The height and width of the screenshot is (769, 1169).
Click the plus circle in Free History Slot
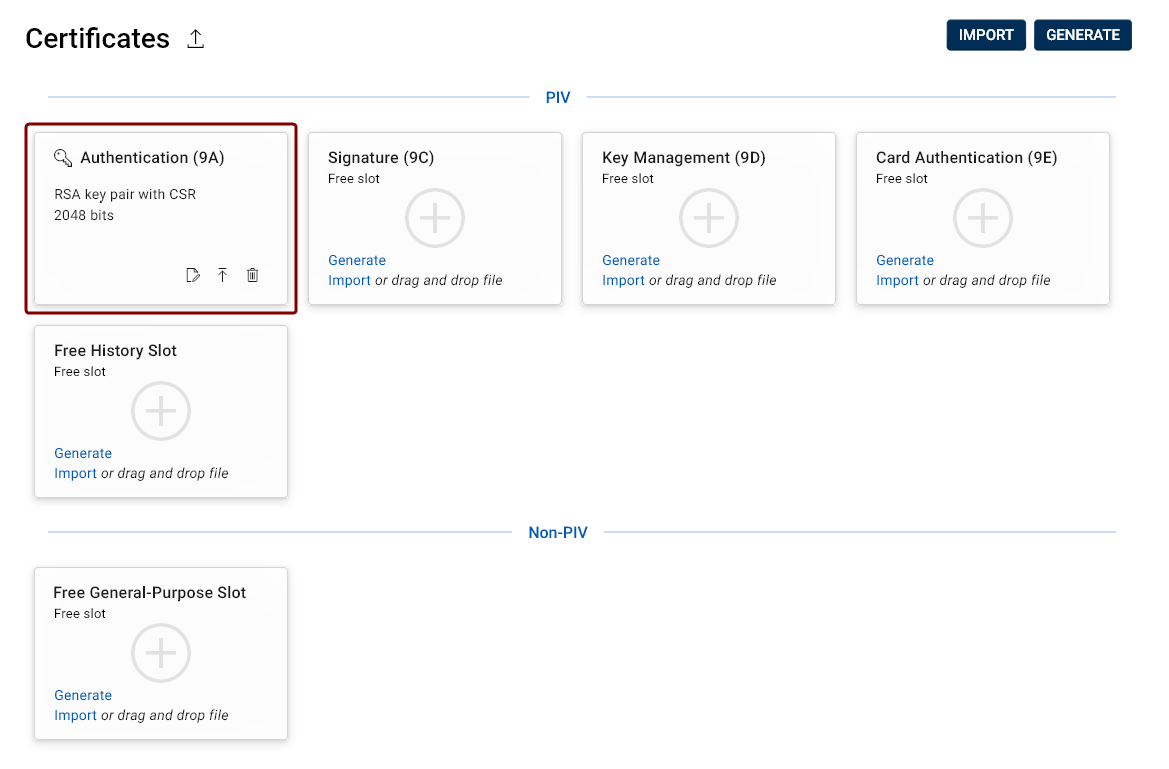(161, 411)
